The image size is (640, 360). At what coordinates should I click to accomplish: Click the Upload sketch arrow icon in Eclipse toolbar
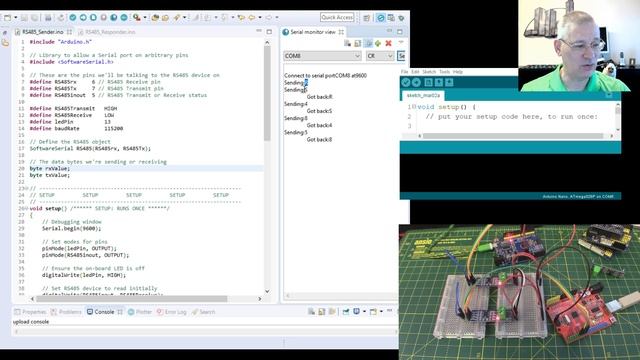[x=83, y=18]
